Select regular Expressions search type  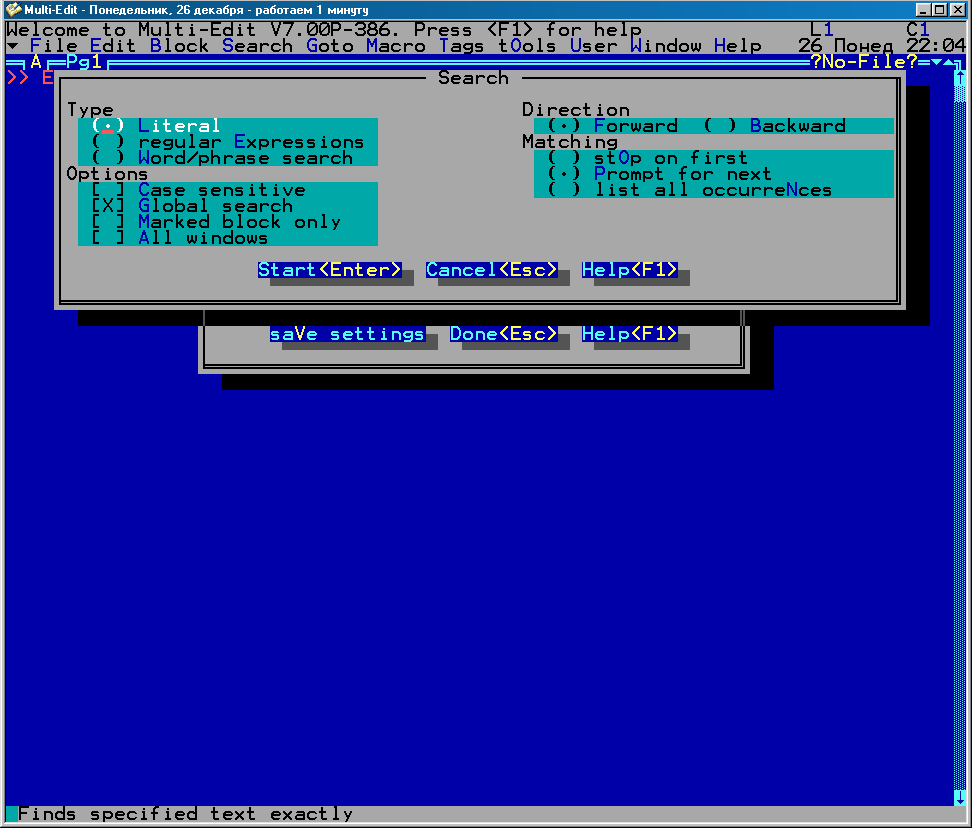pyautogui.click(x=228, y=142)
